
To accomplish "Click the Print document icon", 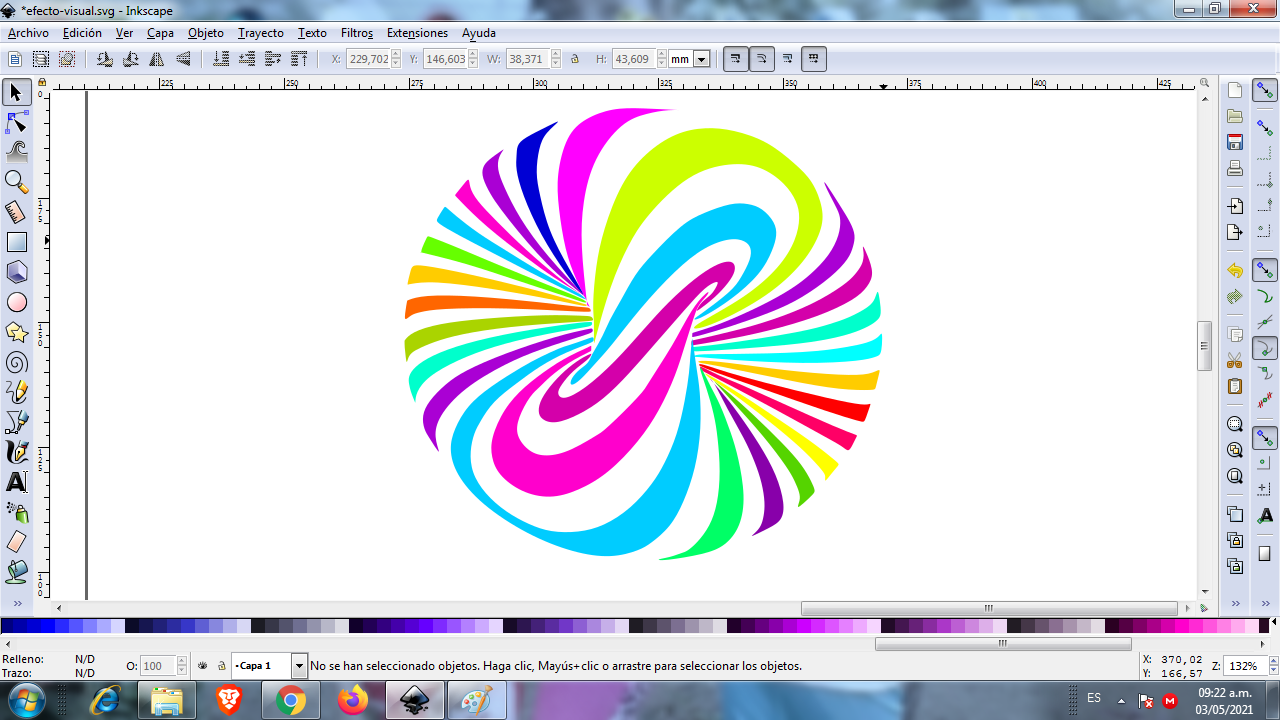I will (1235, 168).
